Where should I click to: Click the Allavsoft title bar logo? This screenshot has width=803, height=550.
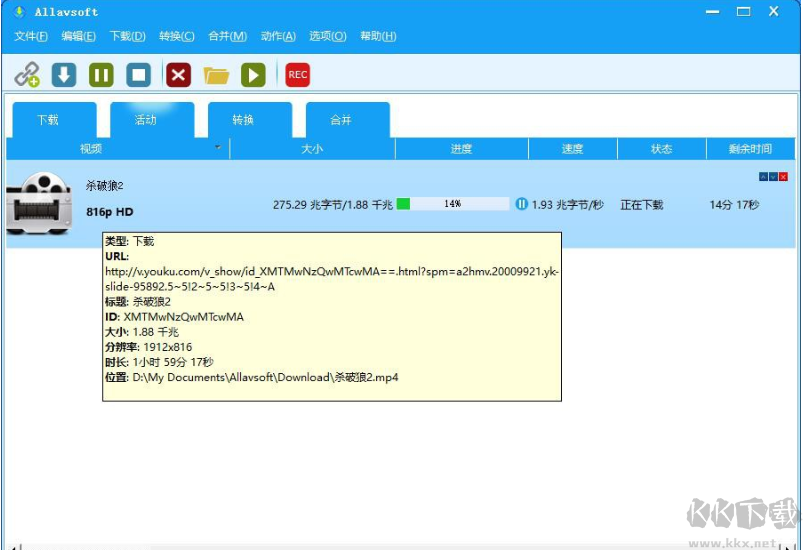point(19,11)
